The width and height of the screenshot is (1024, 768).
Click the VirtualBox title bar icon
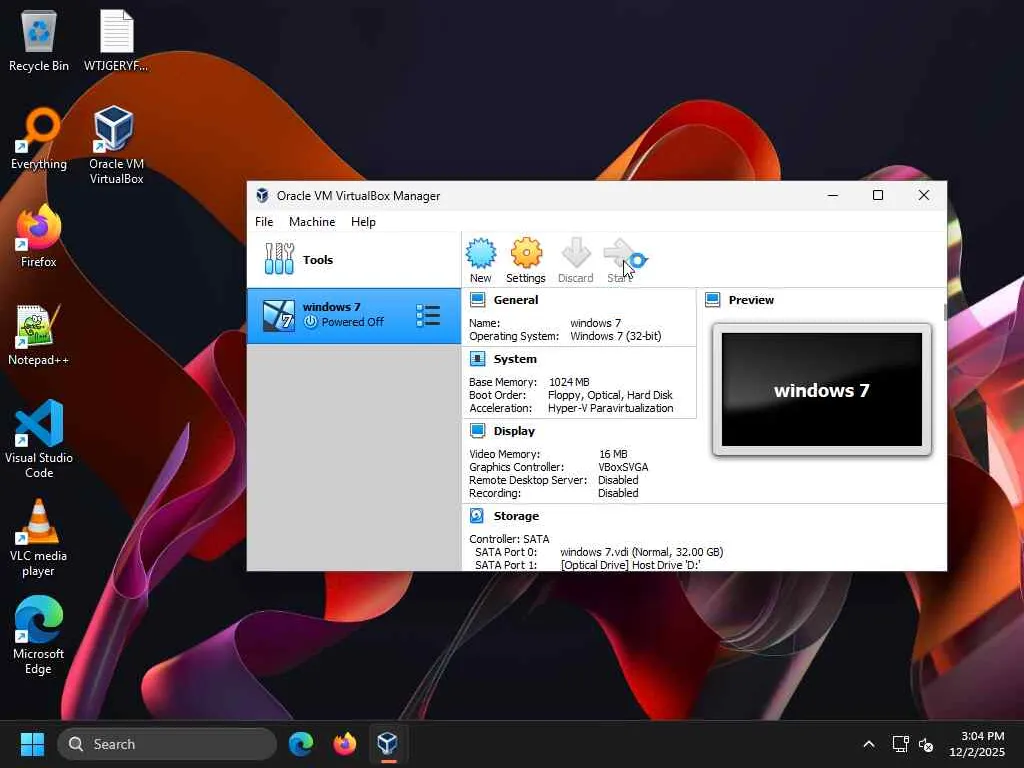point(263,195)
